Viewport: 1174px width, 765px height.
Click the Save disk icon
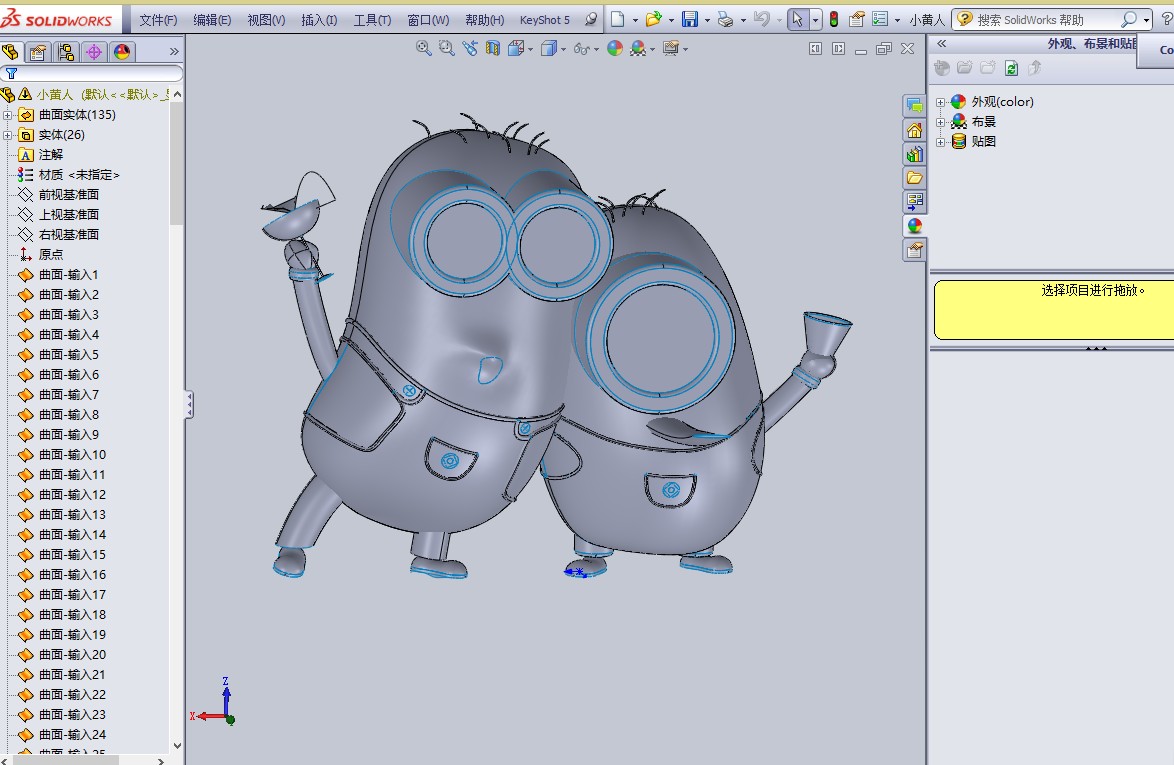[x=690, y=19]
